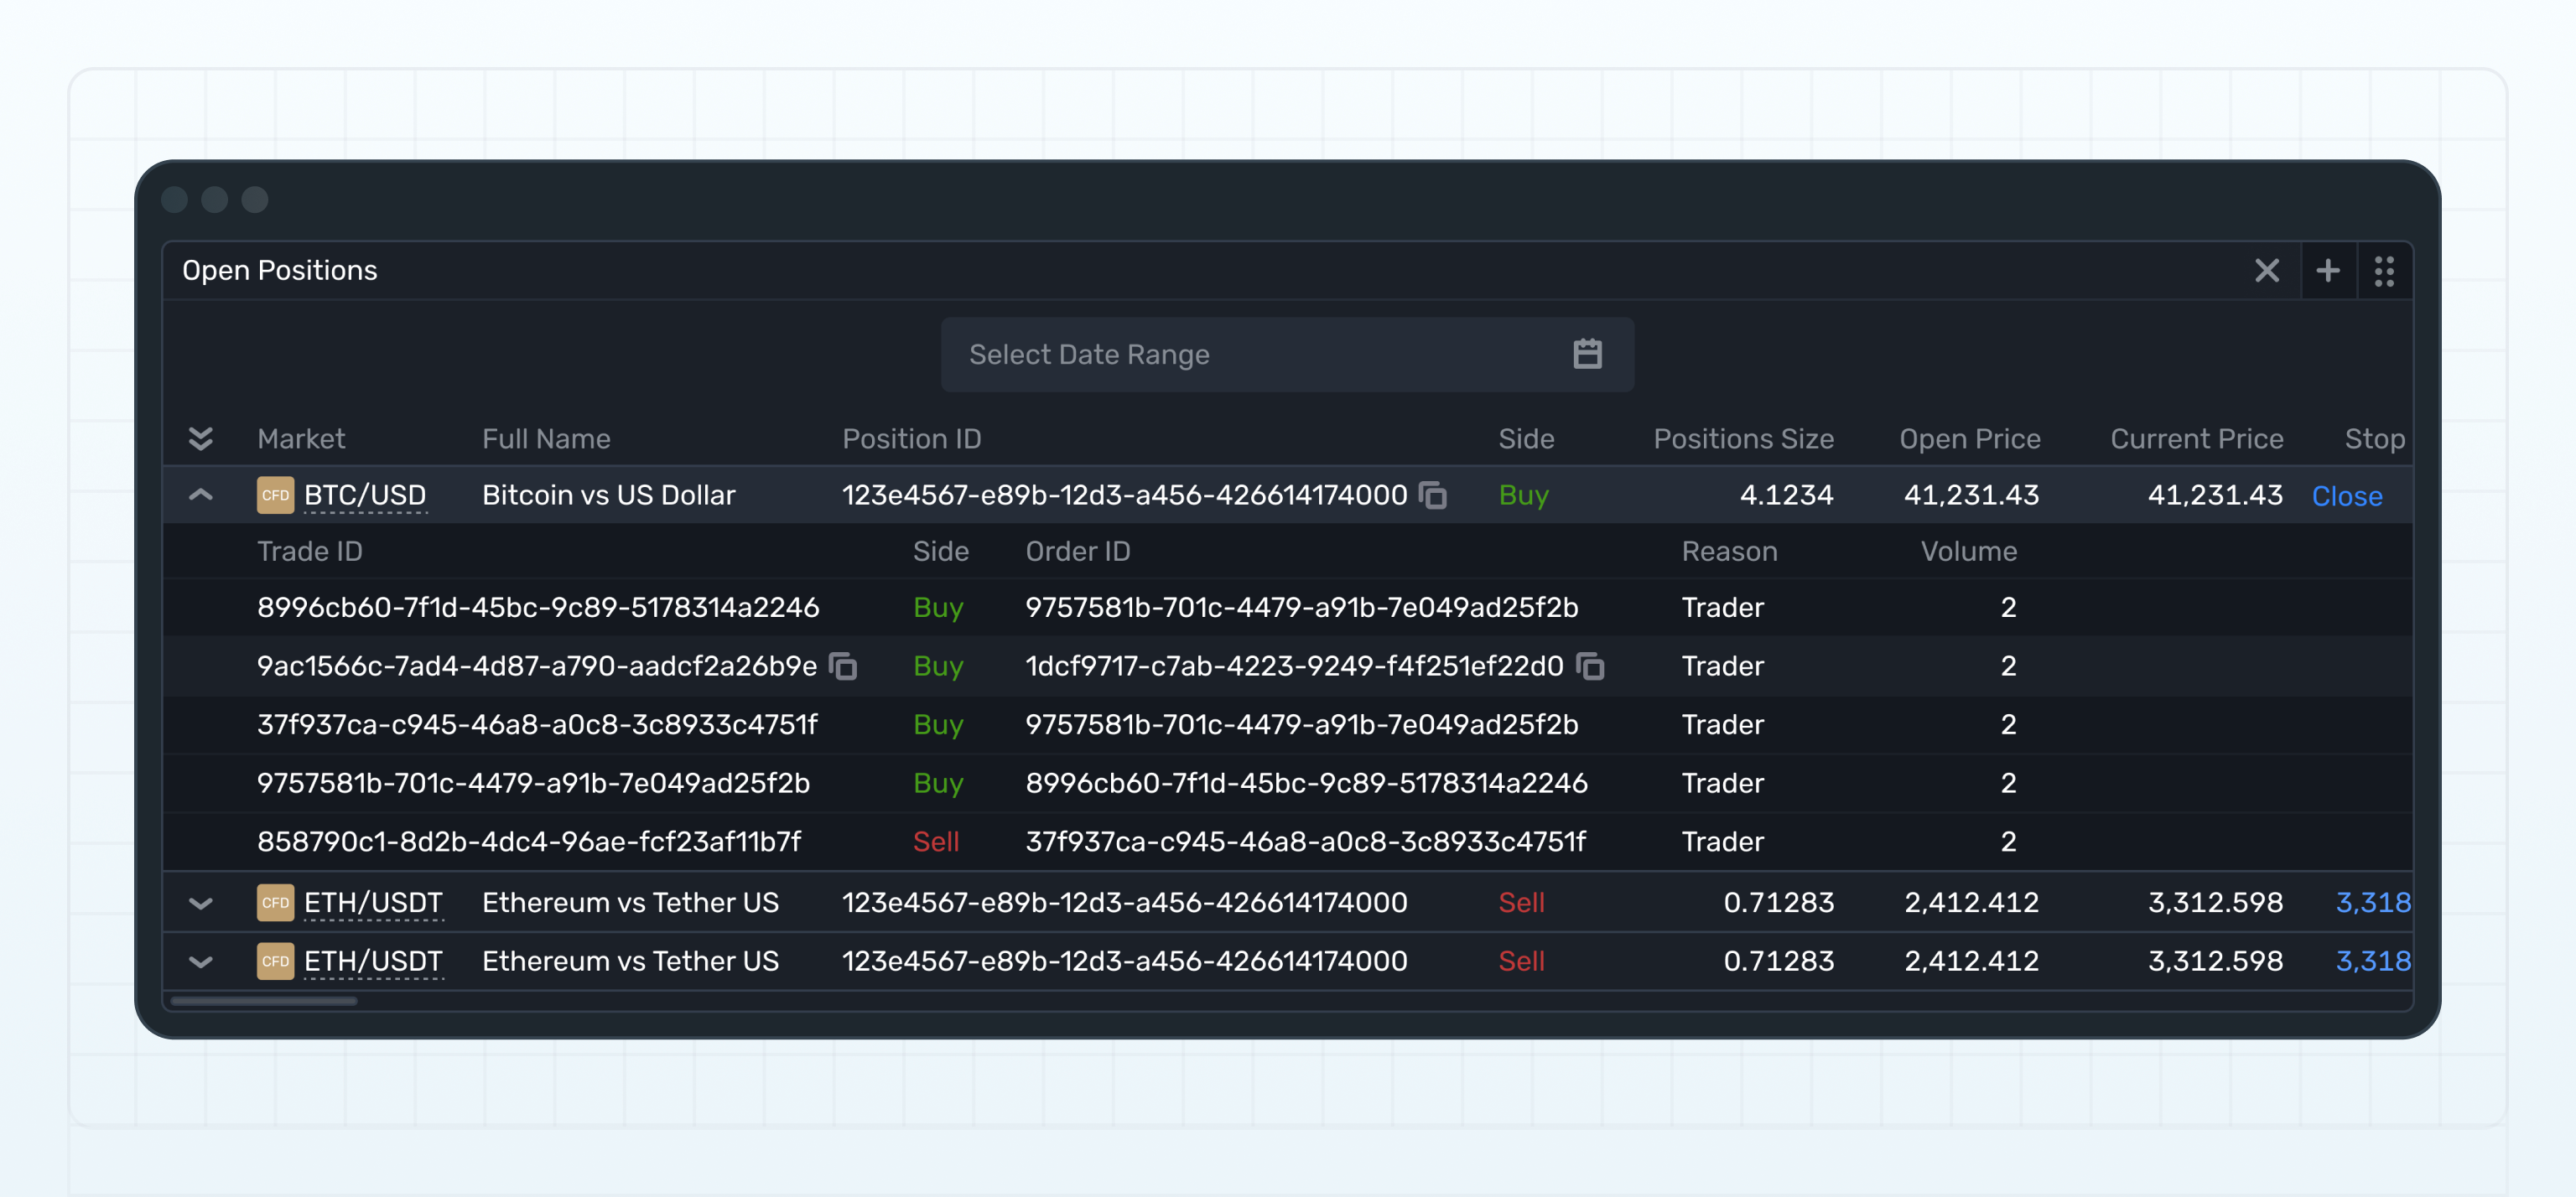Sort by the Full Name column header

pyautogui.click(x=546, y=439)
